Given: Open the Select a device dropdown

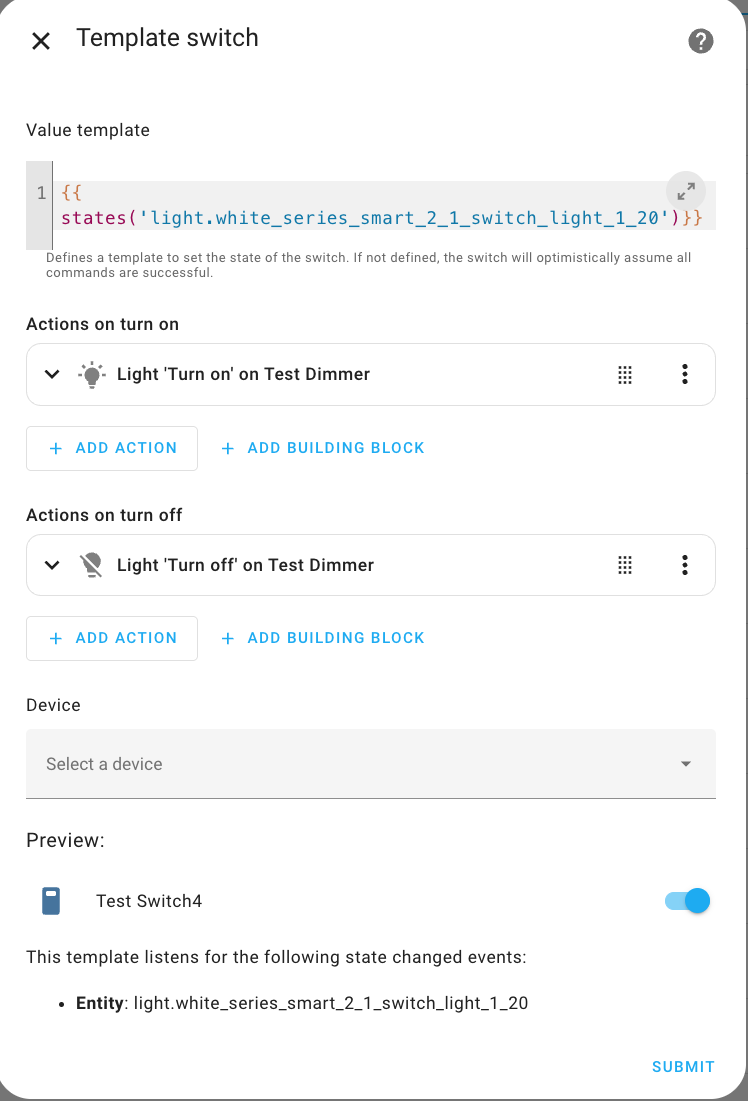Looking at the screenshot, I should coord(371,764).
